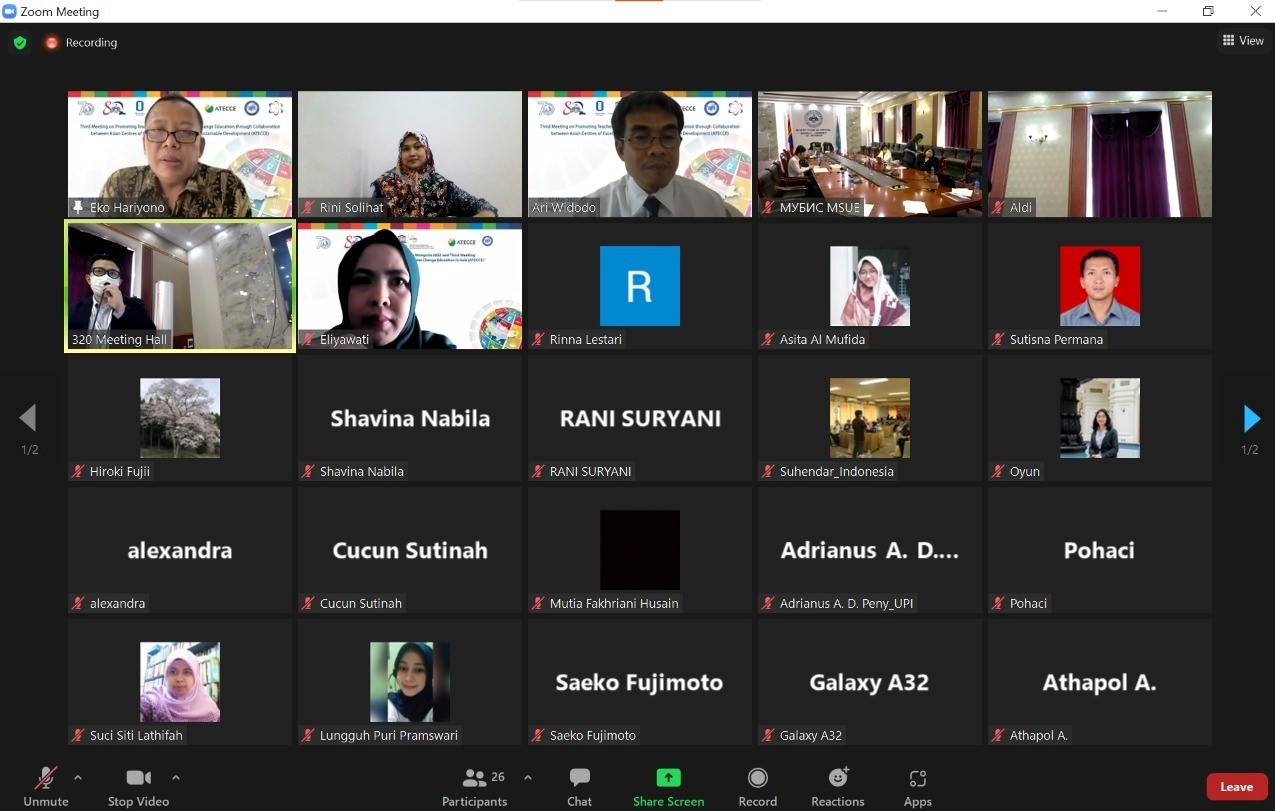The width and height of the screenshot is (1275, 811).
Task: Expand audio options arrow beside Unmute
Action: 78,777
